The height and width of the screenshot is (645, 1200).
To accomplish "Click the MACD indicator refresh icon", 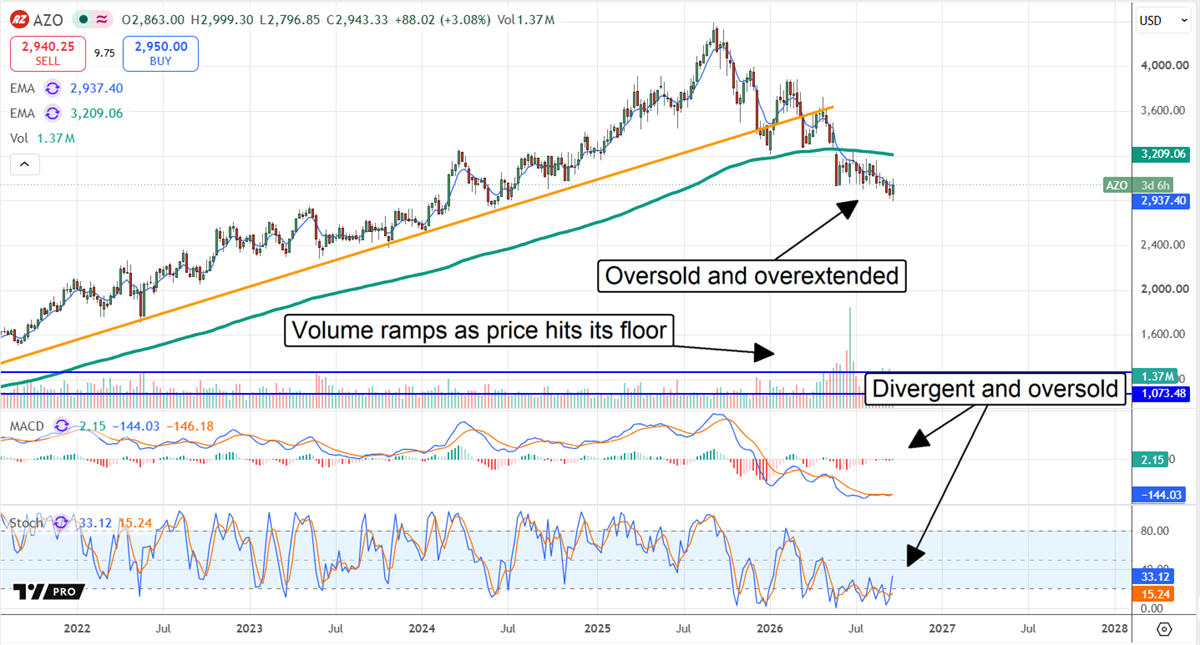I will (x=62, y=427).
